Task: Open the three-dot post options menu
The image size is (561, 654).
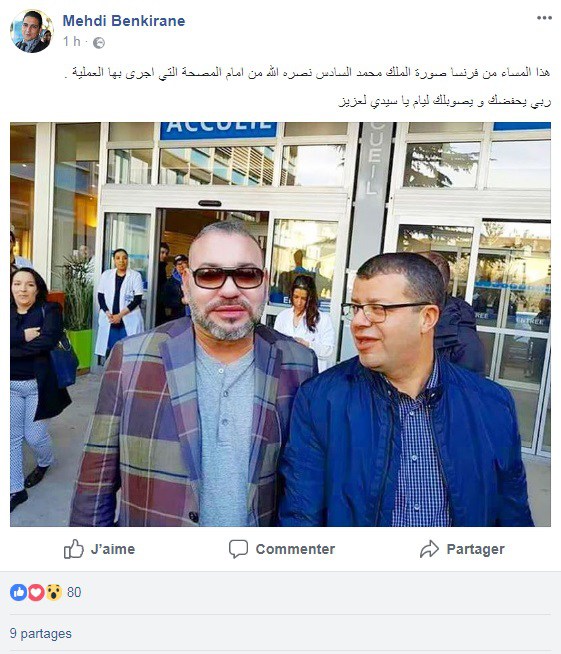Action: coord(544,18)
